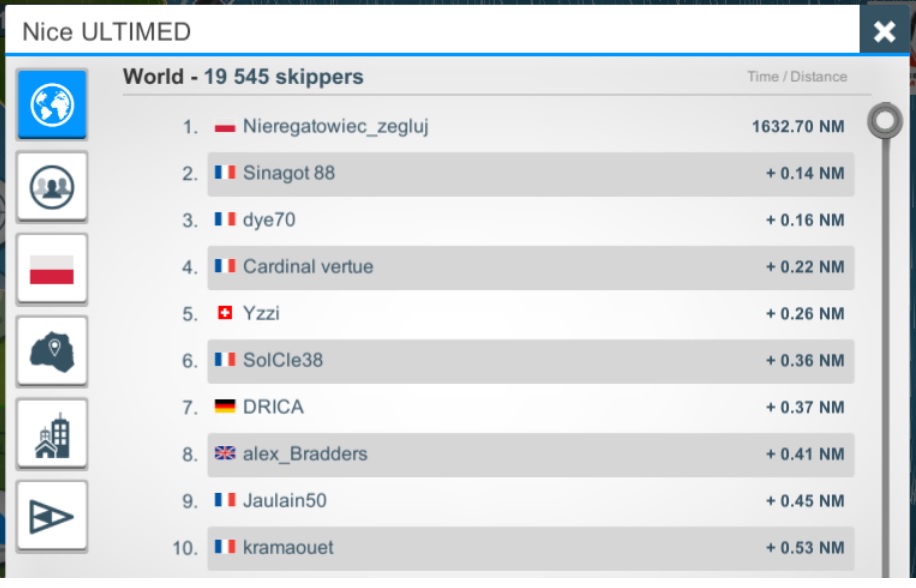Open the friends group ranking icon
Viewport: 916px width, 588px height.
pyautogui.click(x=51, y=187)
